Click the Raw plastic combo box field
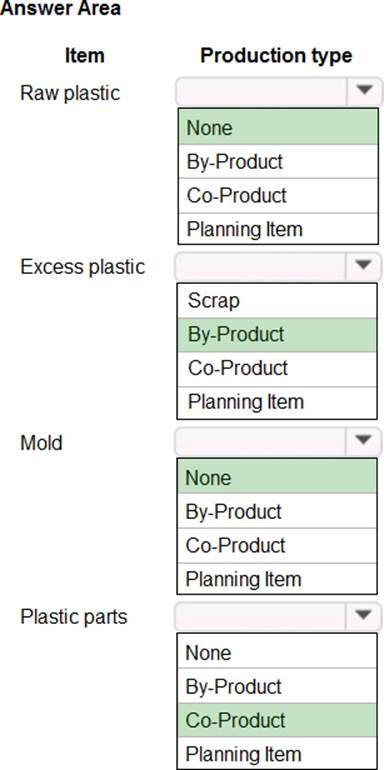The width and height of the screenshot is (384, 770). point(278,91)
